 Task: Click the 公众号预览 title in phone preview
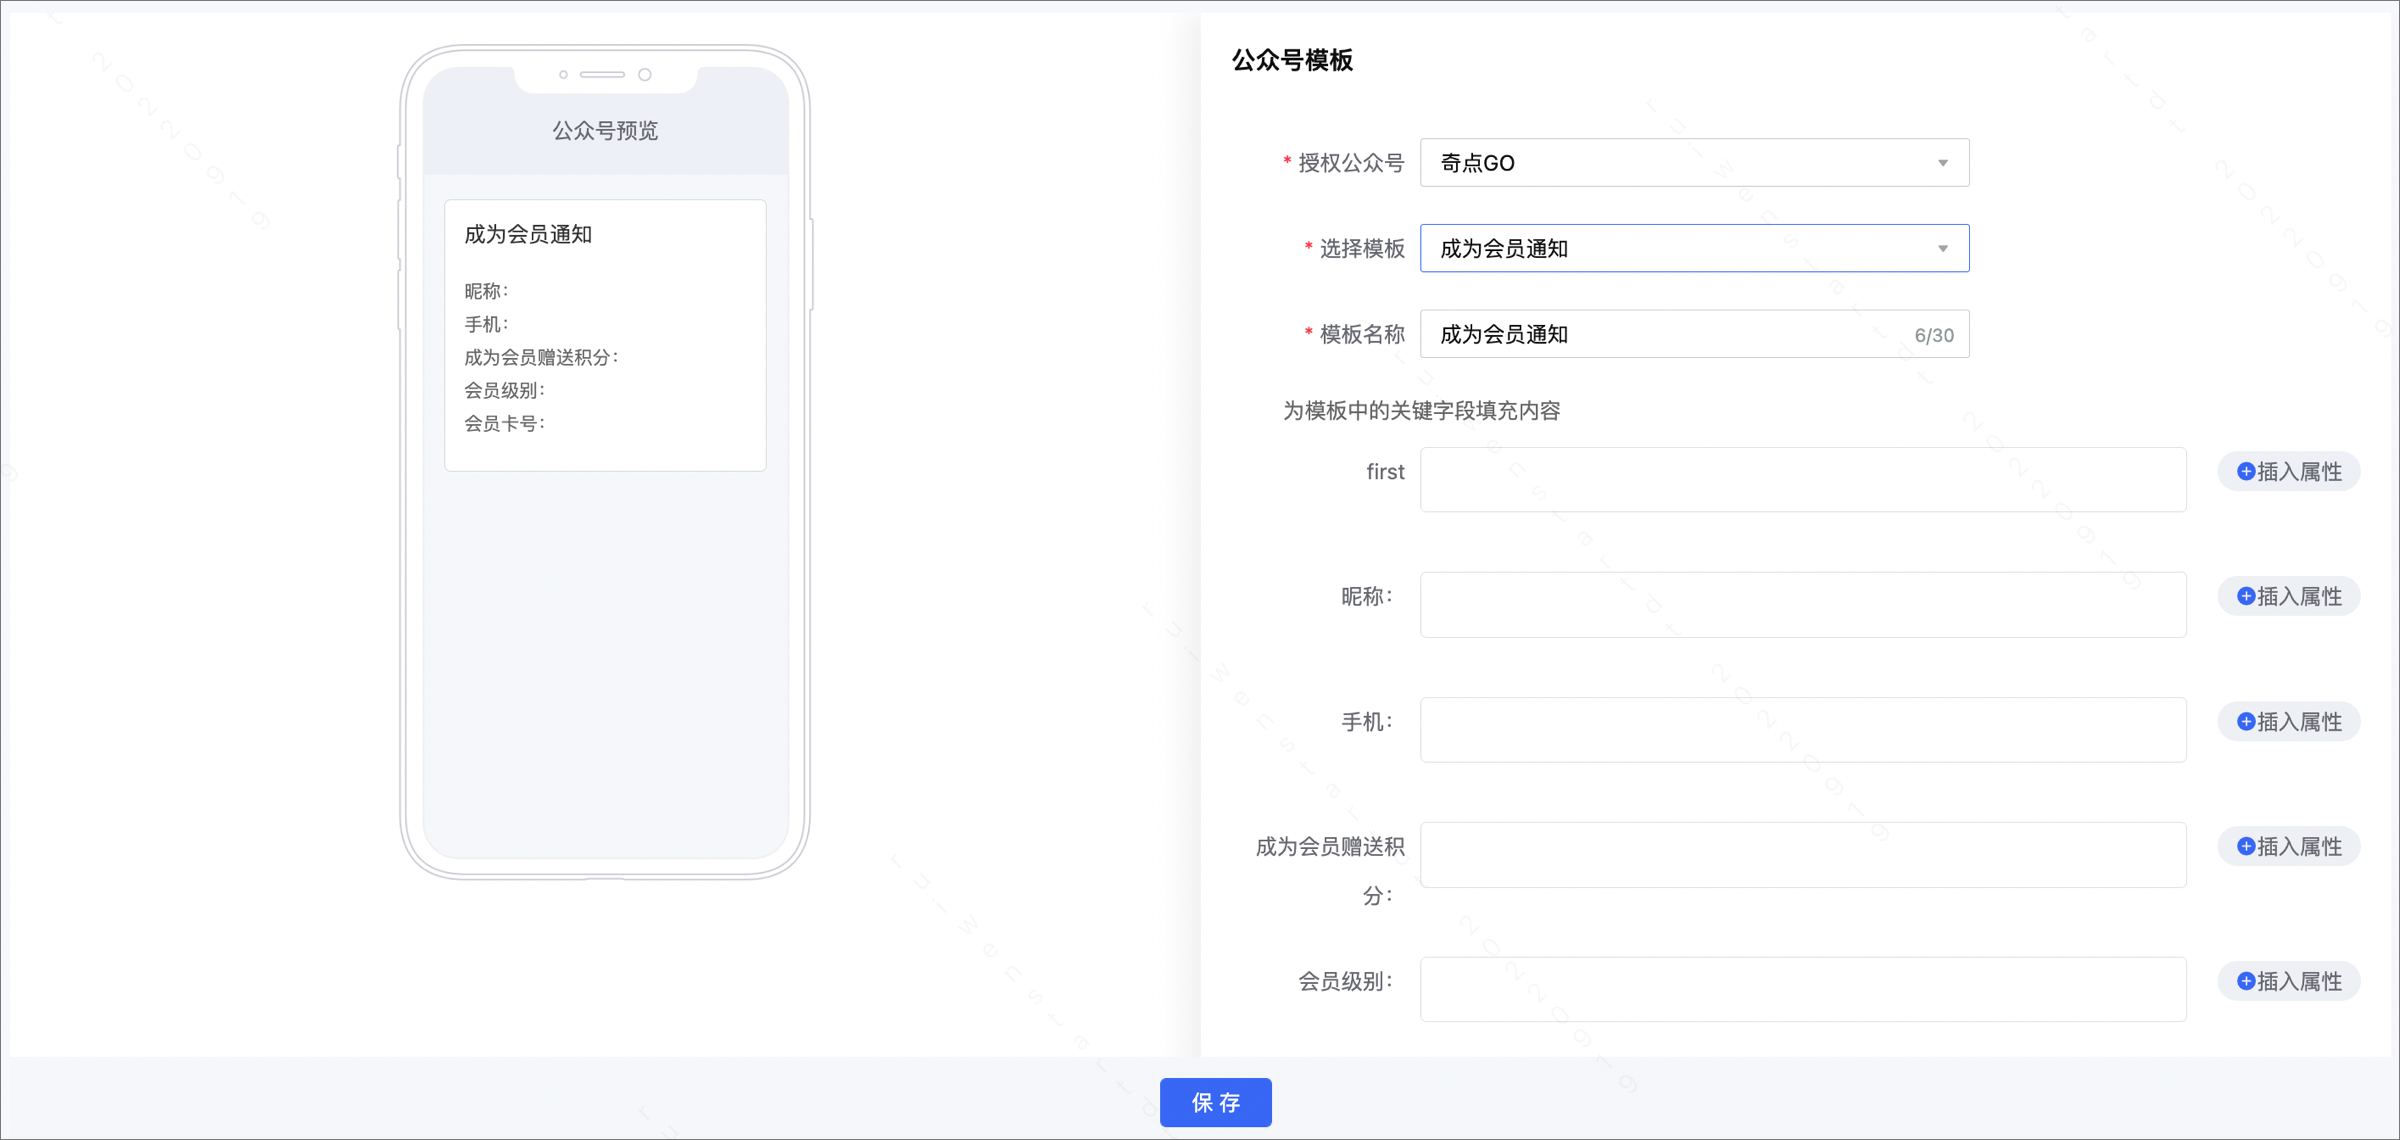[605, 130]
